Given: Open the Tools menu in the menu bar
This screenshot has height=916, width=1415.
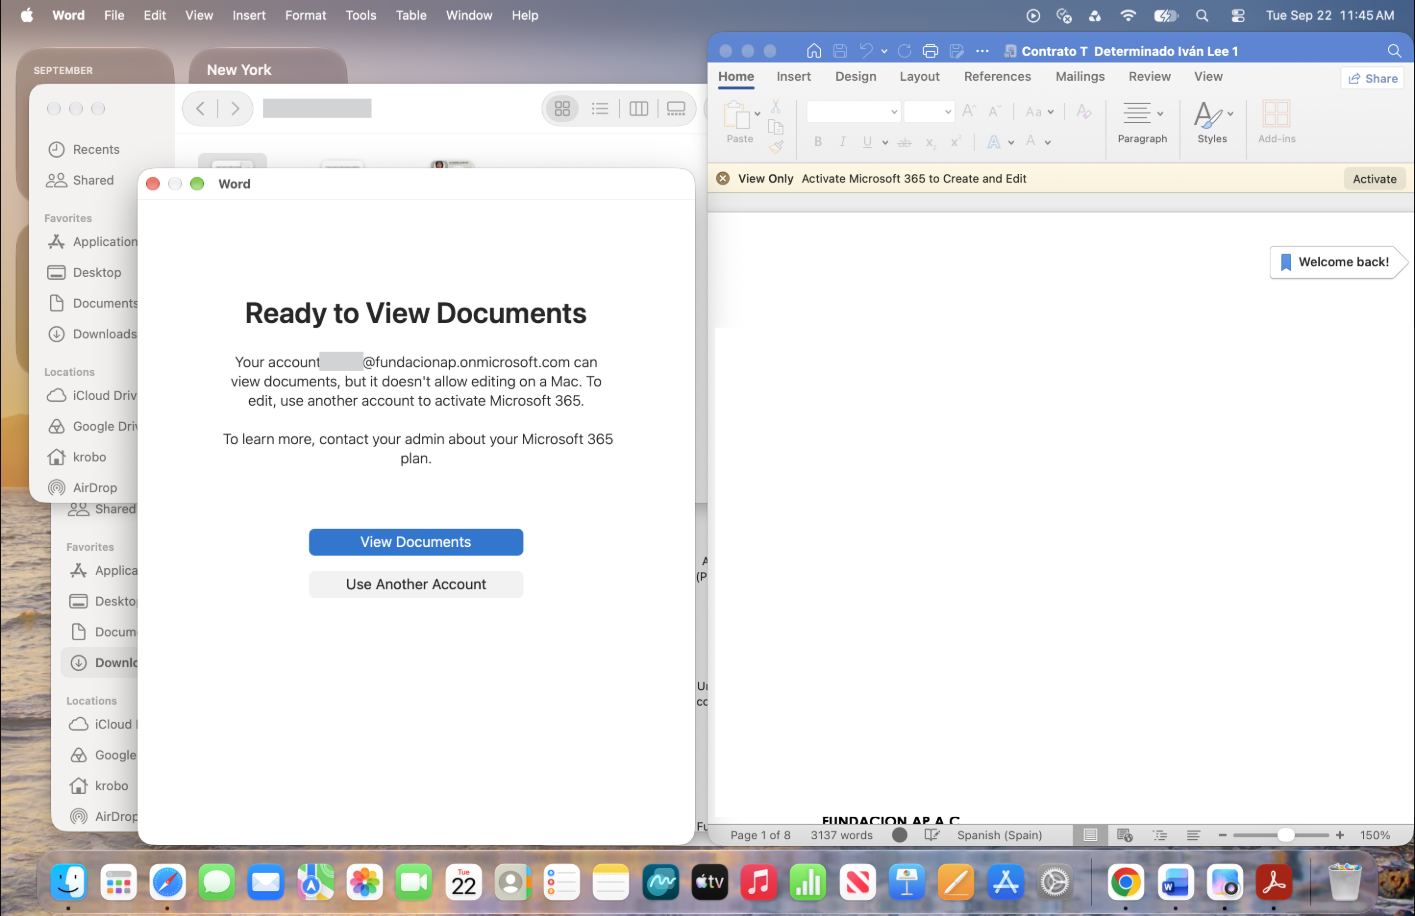Looking at the screenshot, I should (361, 15).
